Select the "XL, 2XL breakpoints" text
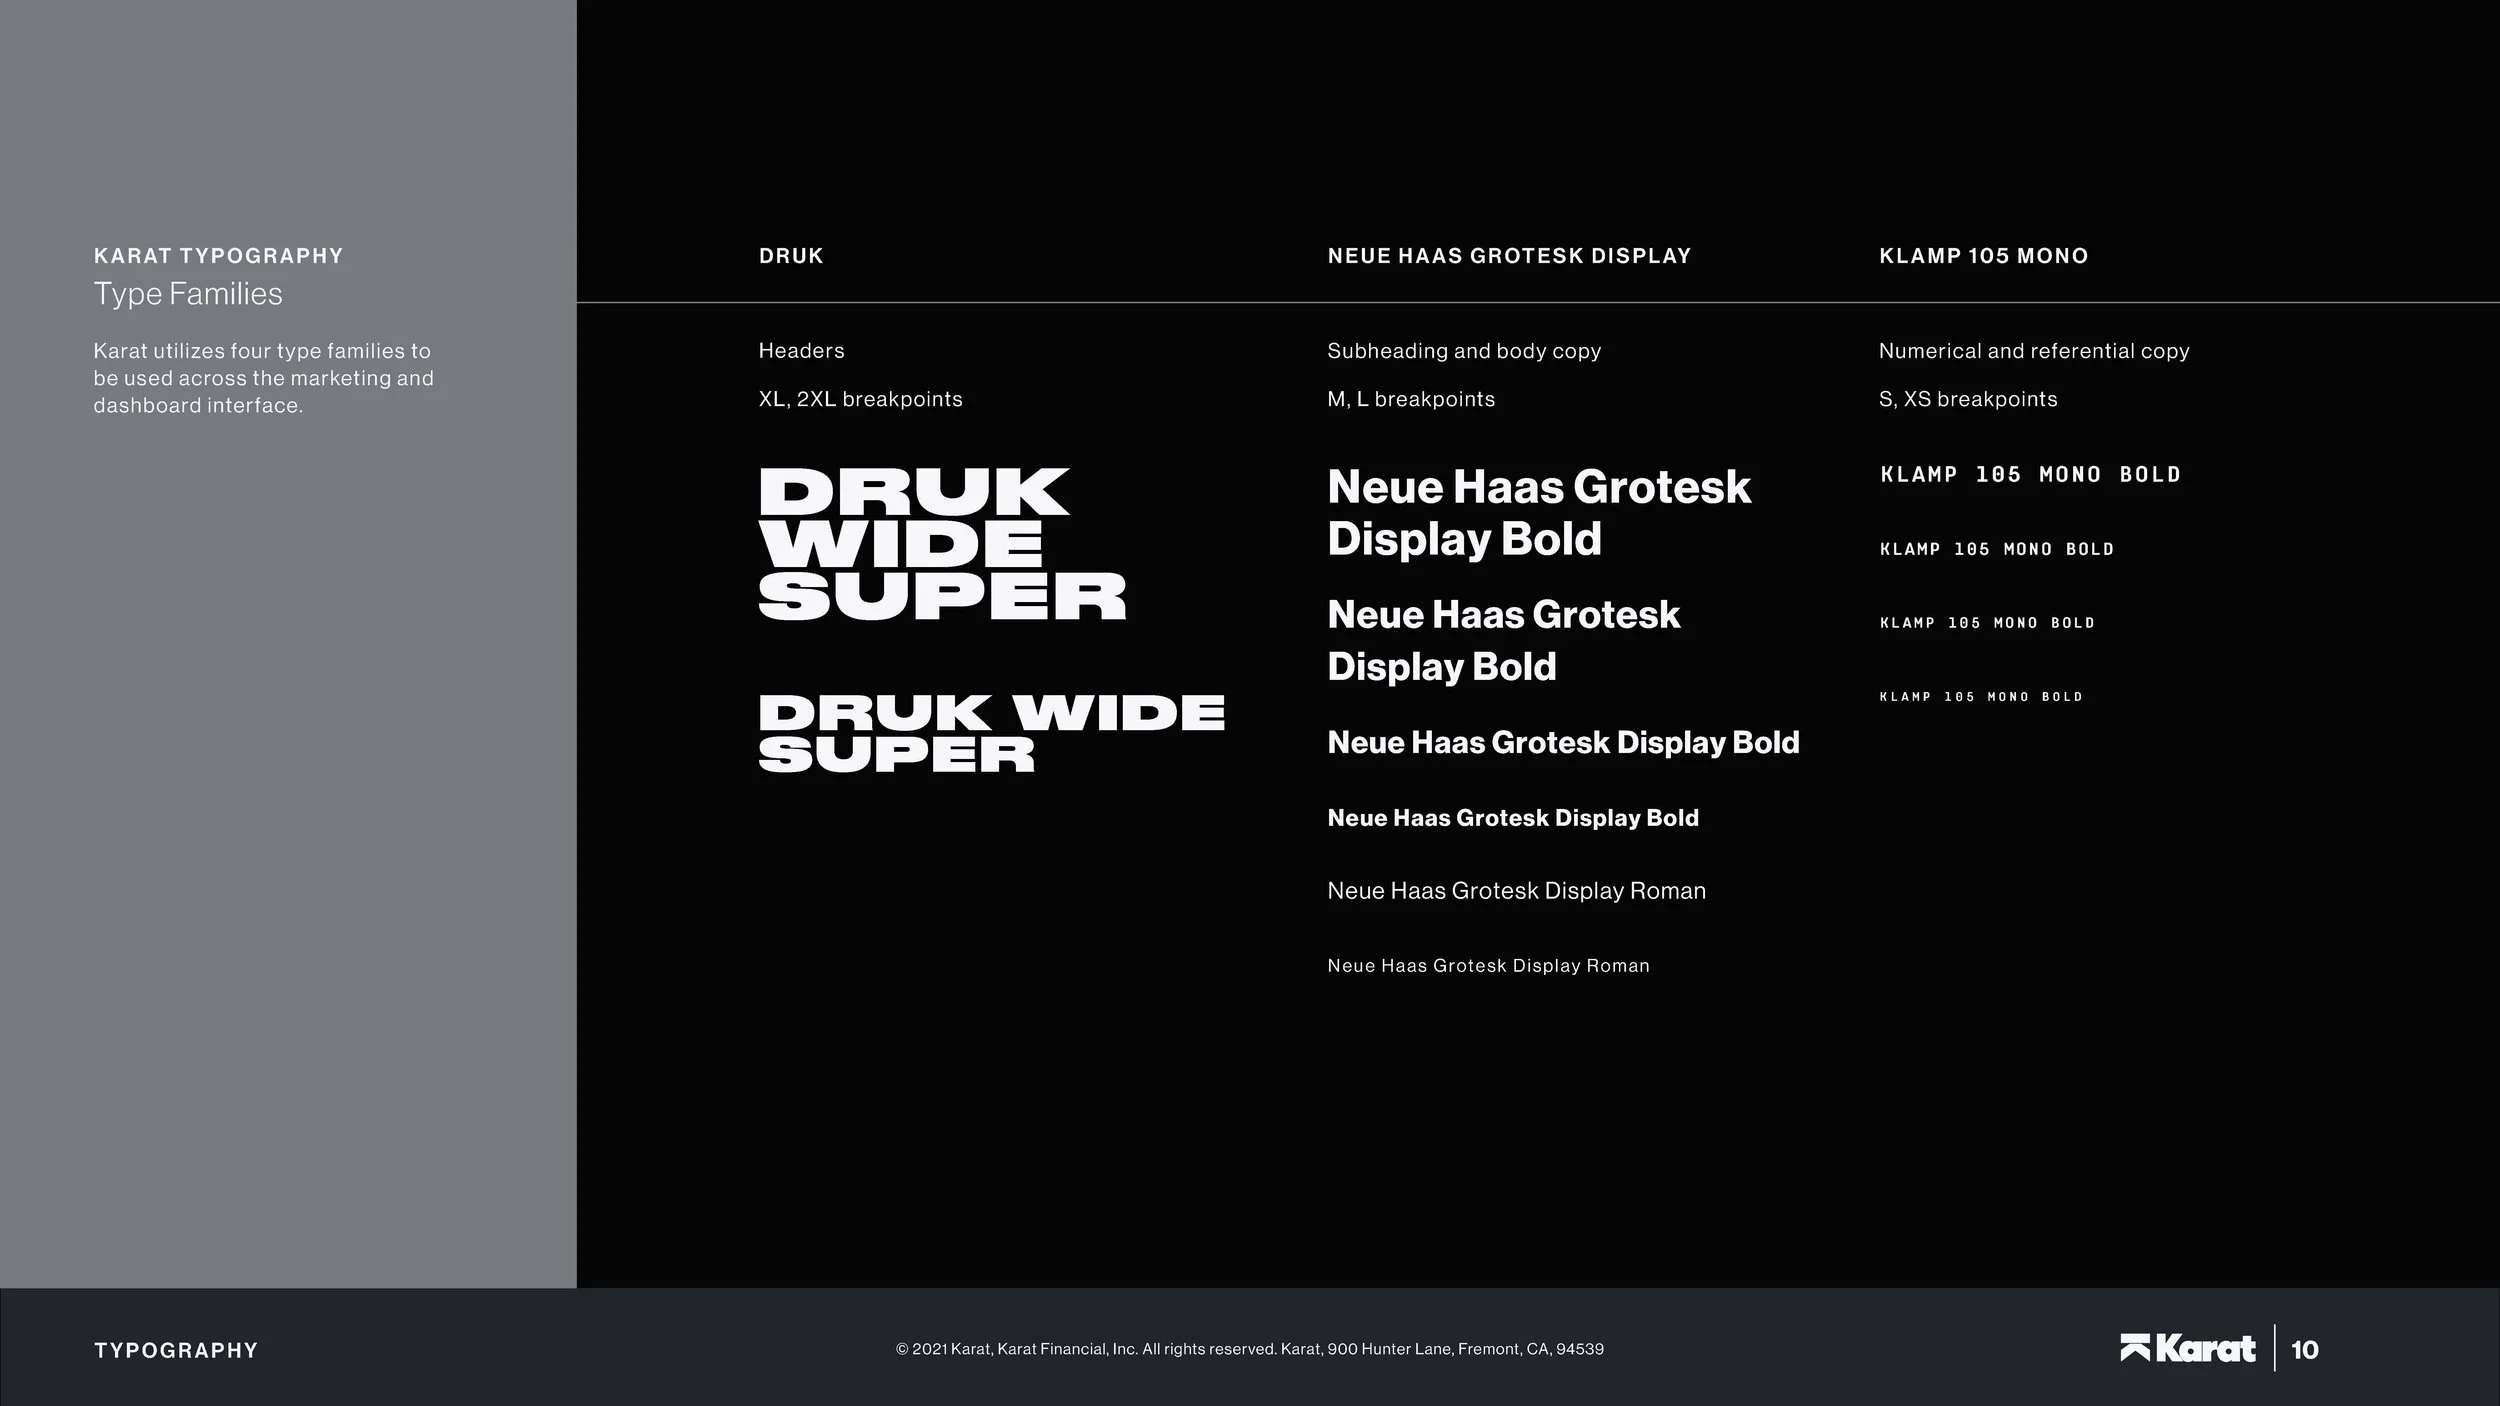 [x=860, y=399]
